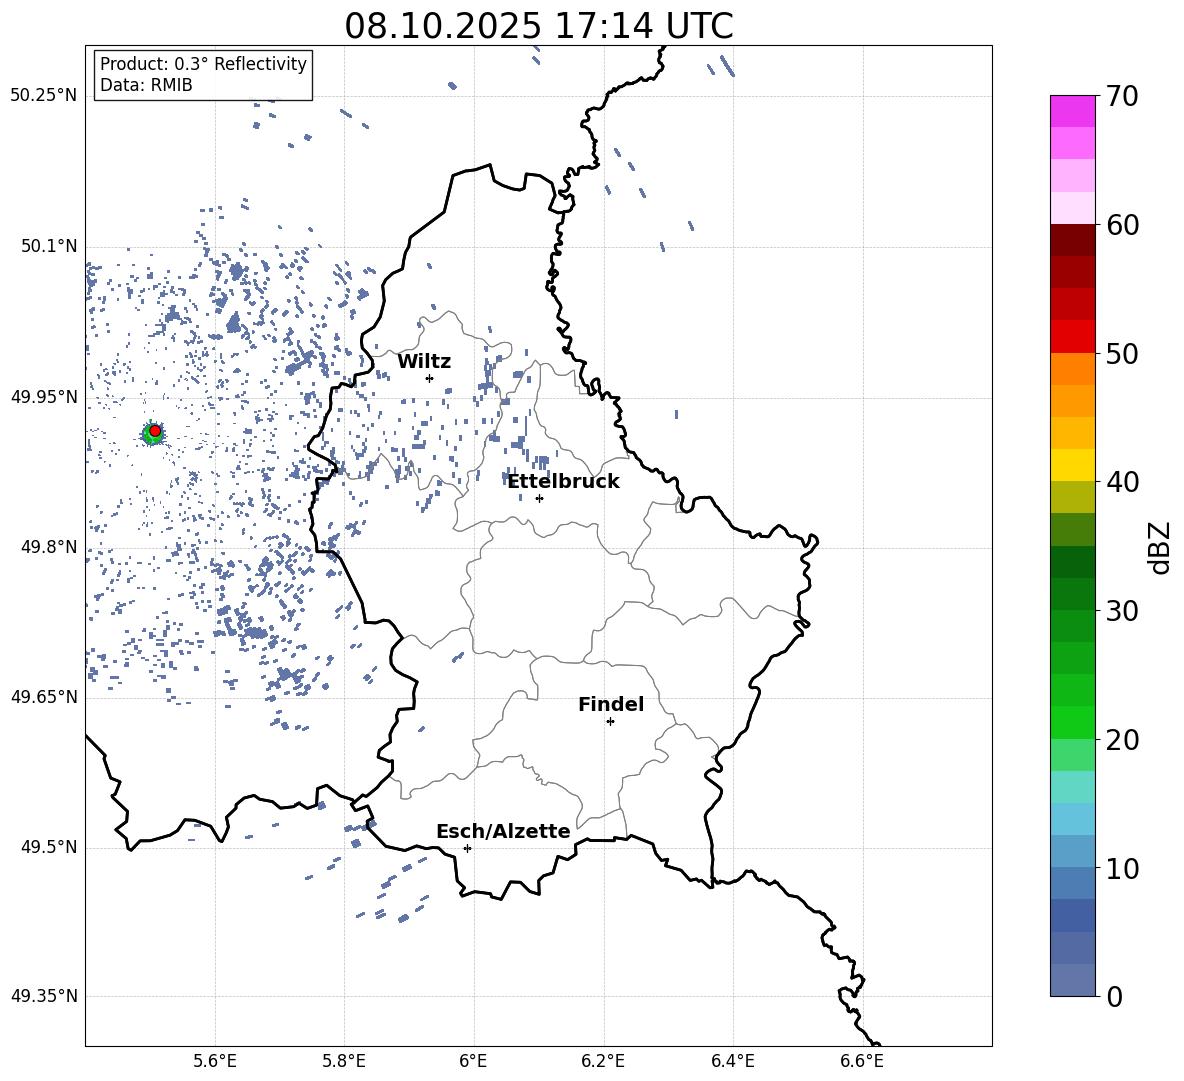Click the 0 colorbar tick label
The height and width of the screenshot is (1081, 1184).
coord(1114,997)
